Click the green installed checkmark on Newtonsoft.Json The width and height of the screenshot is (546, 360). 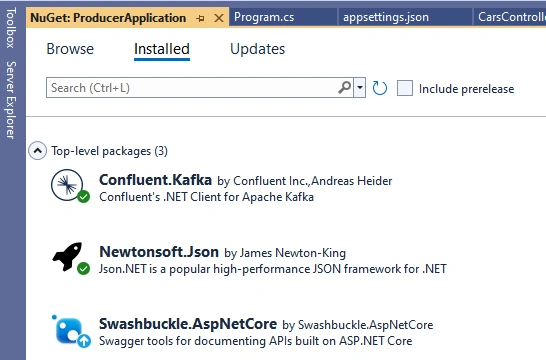tap(83, 268)
